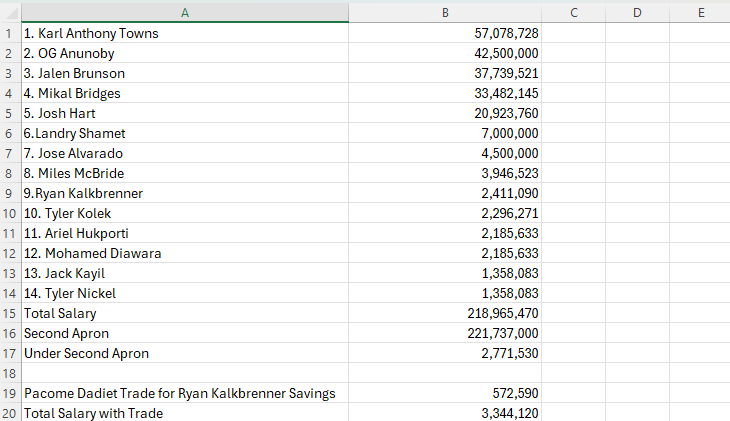Select salary value 2,296,271
Image resolution: width=730 pixels, height=421 pixels.
[x=445, y=213]
